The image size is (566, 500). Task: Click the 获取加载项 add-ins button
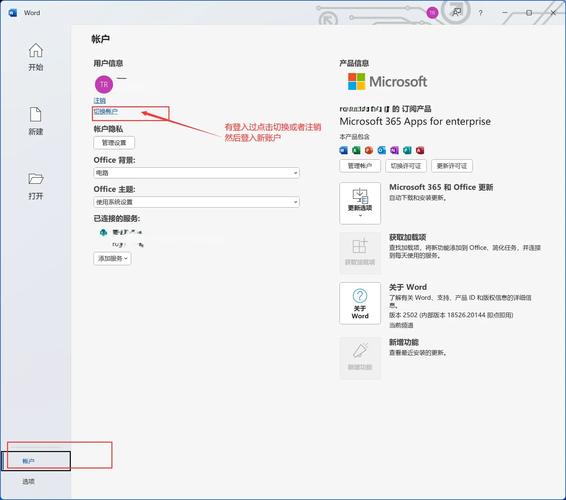[x=360, y=253]
